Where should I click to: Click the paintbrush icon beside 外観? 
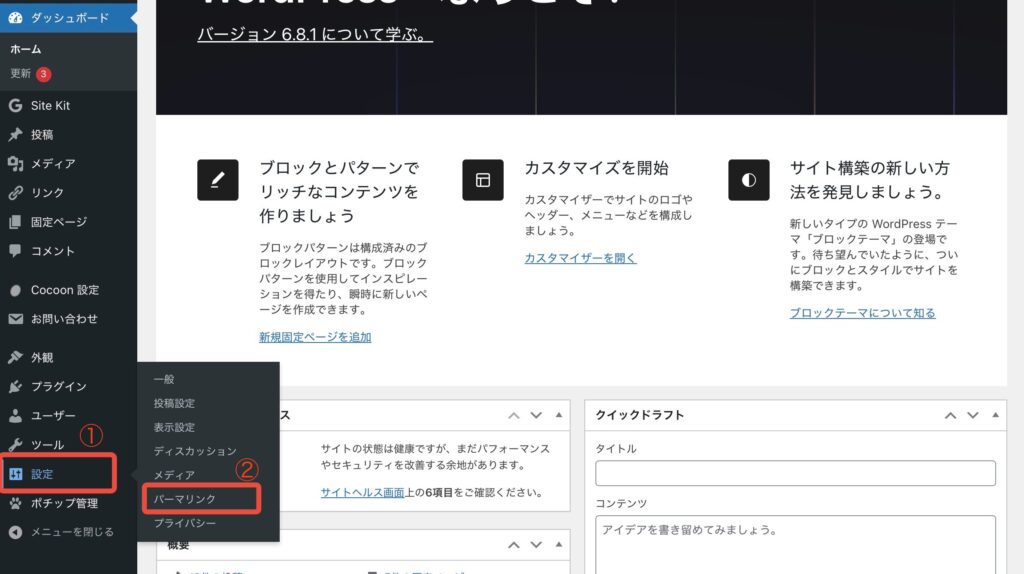point(15,357)
